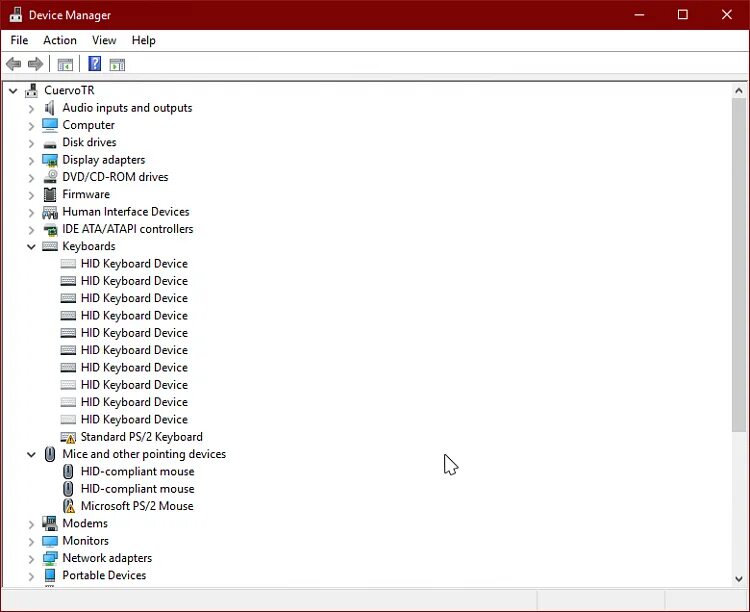Screen dimensions: 750x612
Task: Maximize the Device Manager window
Action: [x=683, y=15]
